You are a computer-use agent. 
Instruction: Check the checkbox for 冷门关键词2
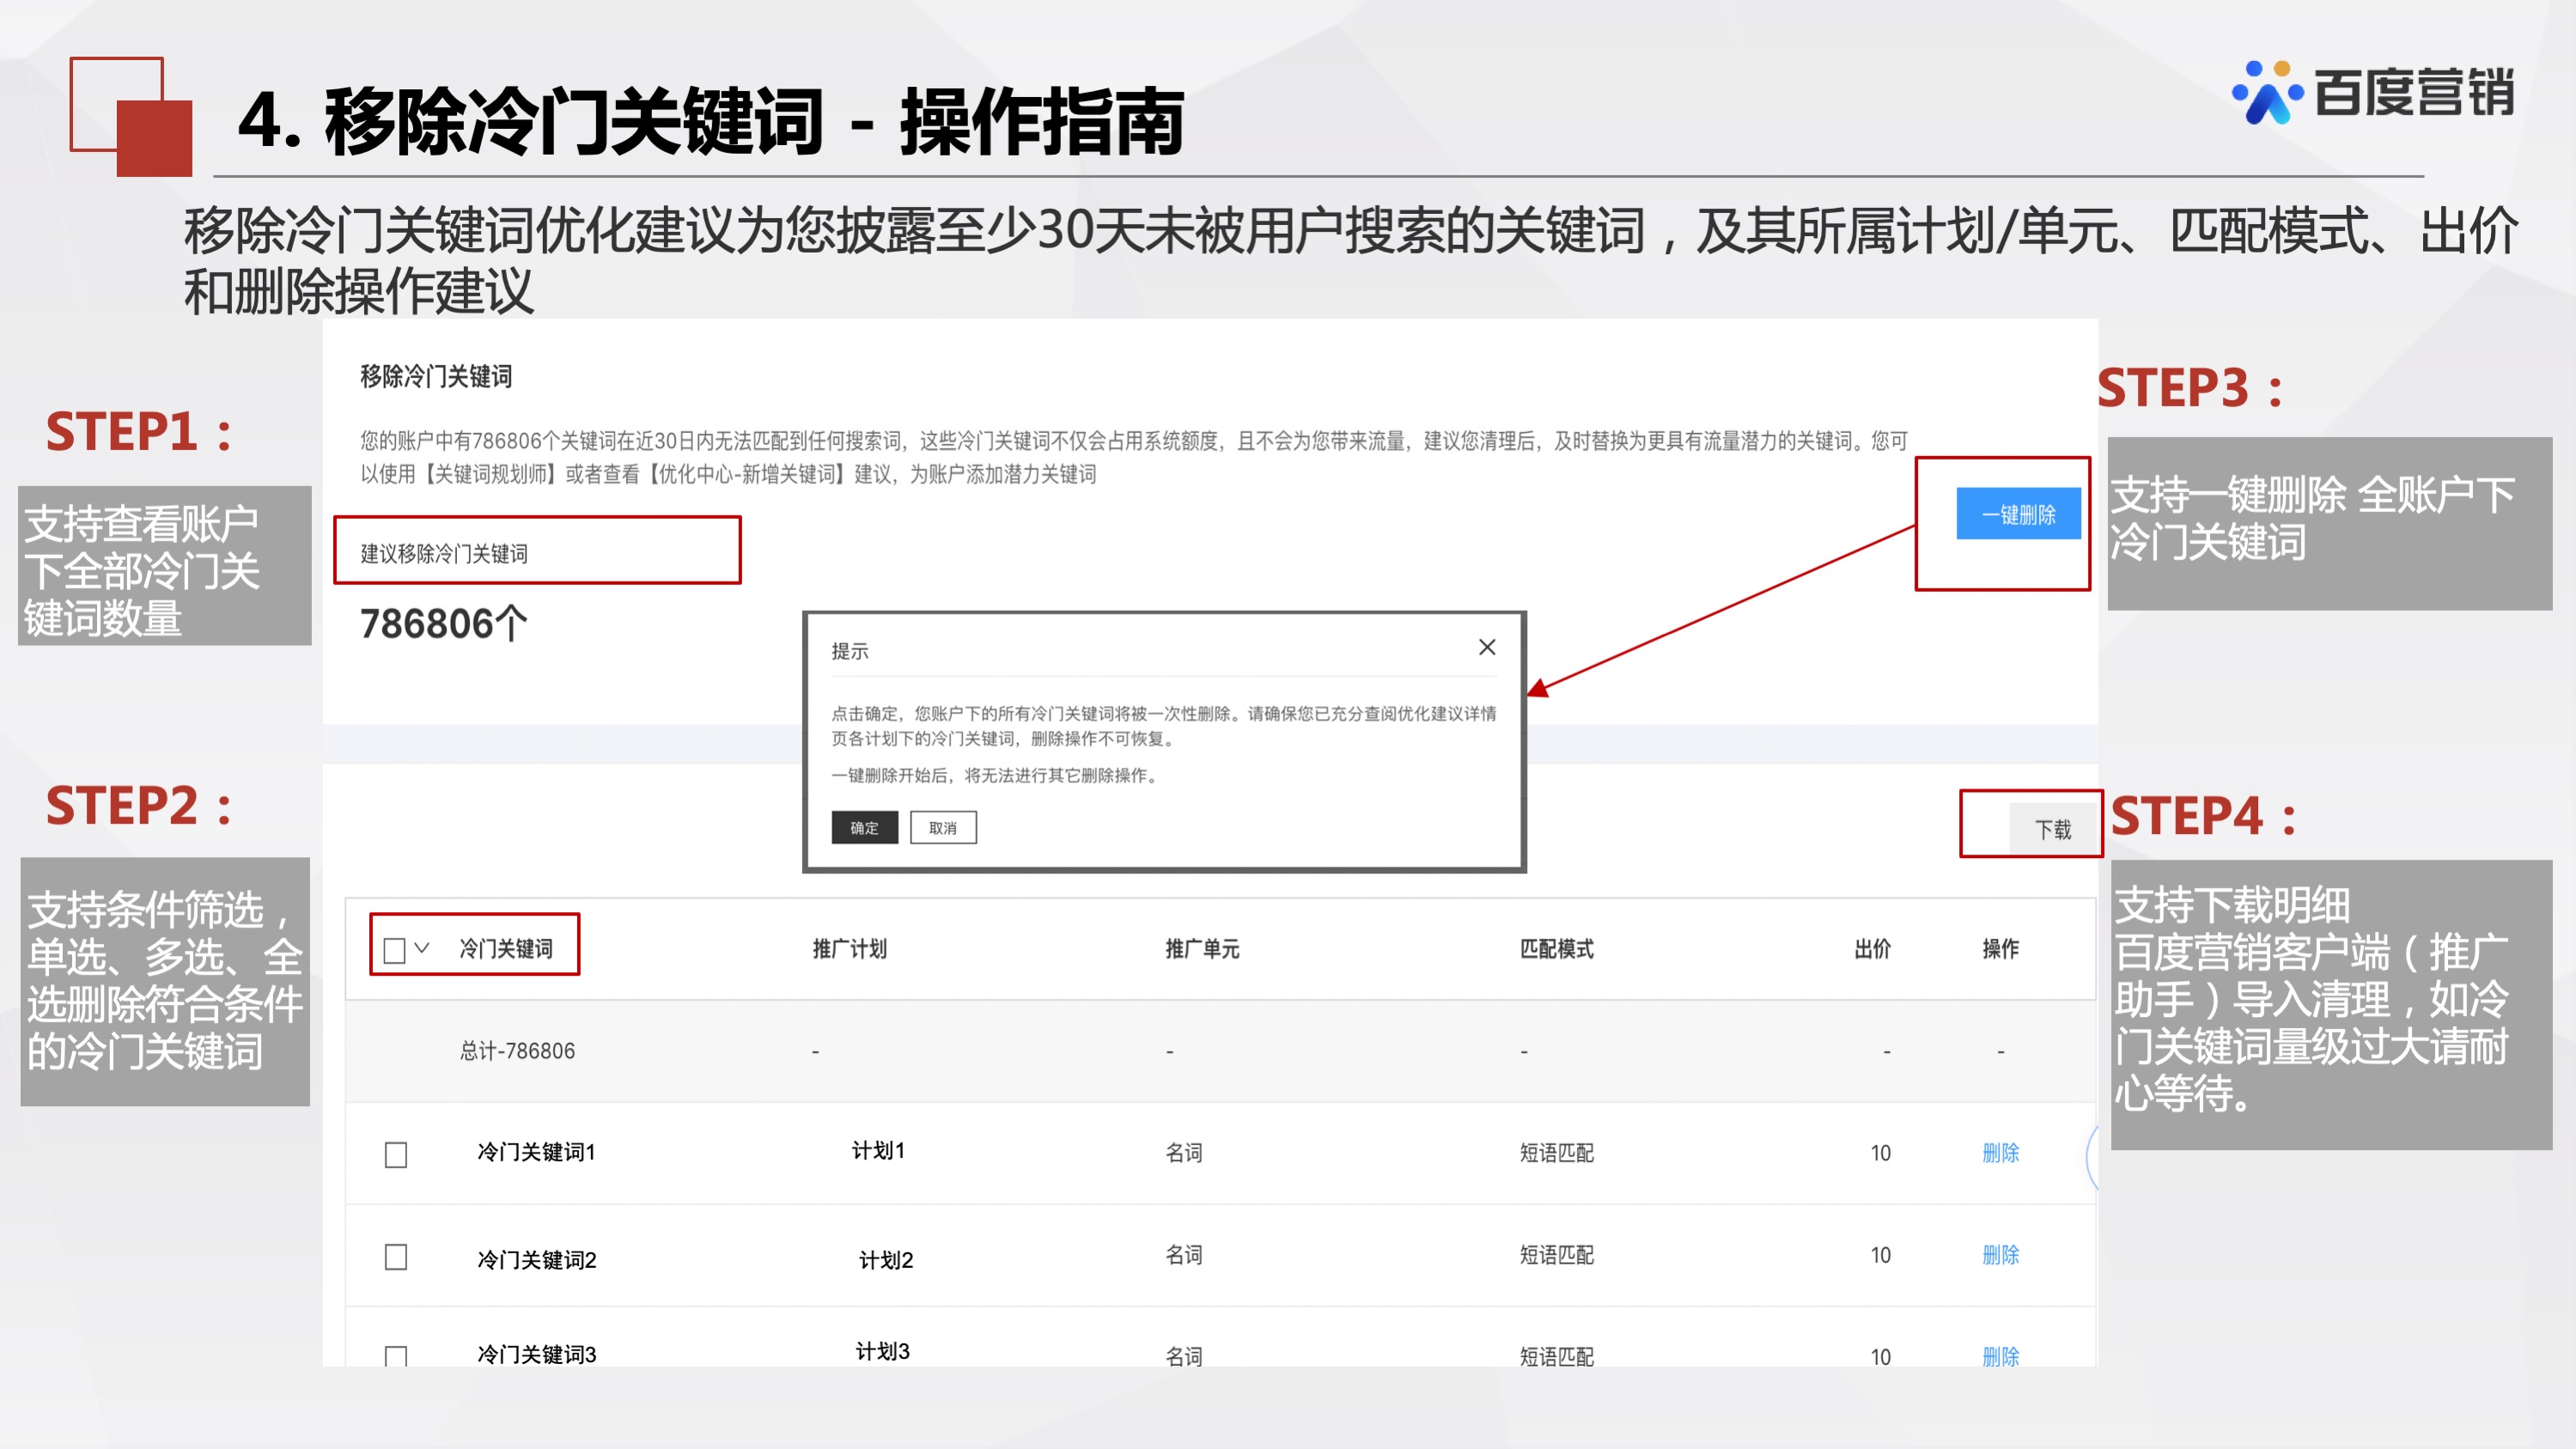click(394, 1258)
